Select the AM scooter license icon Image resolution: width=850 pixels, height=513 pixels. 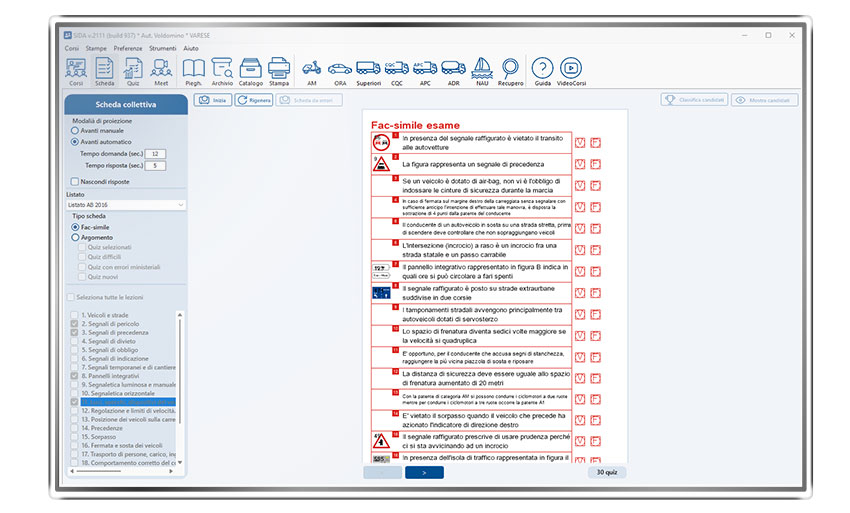(311, 70)
